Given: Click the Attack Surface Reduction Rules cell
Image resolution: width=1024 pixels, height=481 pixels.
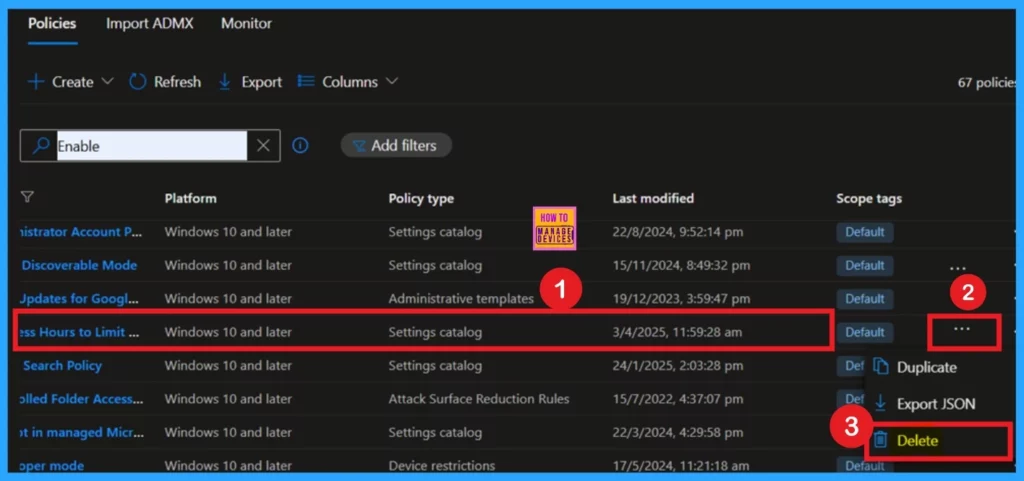Looking at the screenshot, I should (479, 399).
